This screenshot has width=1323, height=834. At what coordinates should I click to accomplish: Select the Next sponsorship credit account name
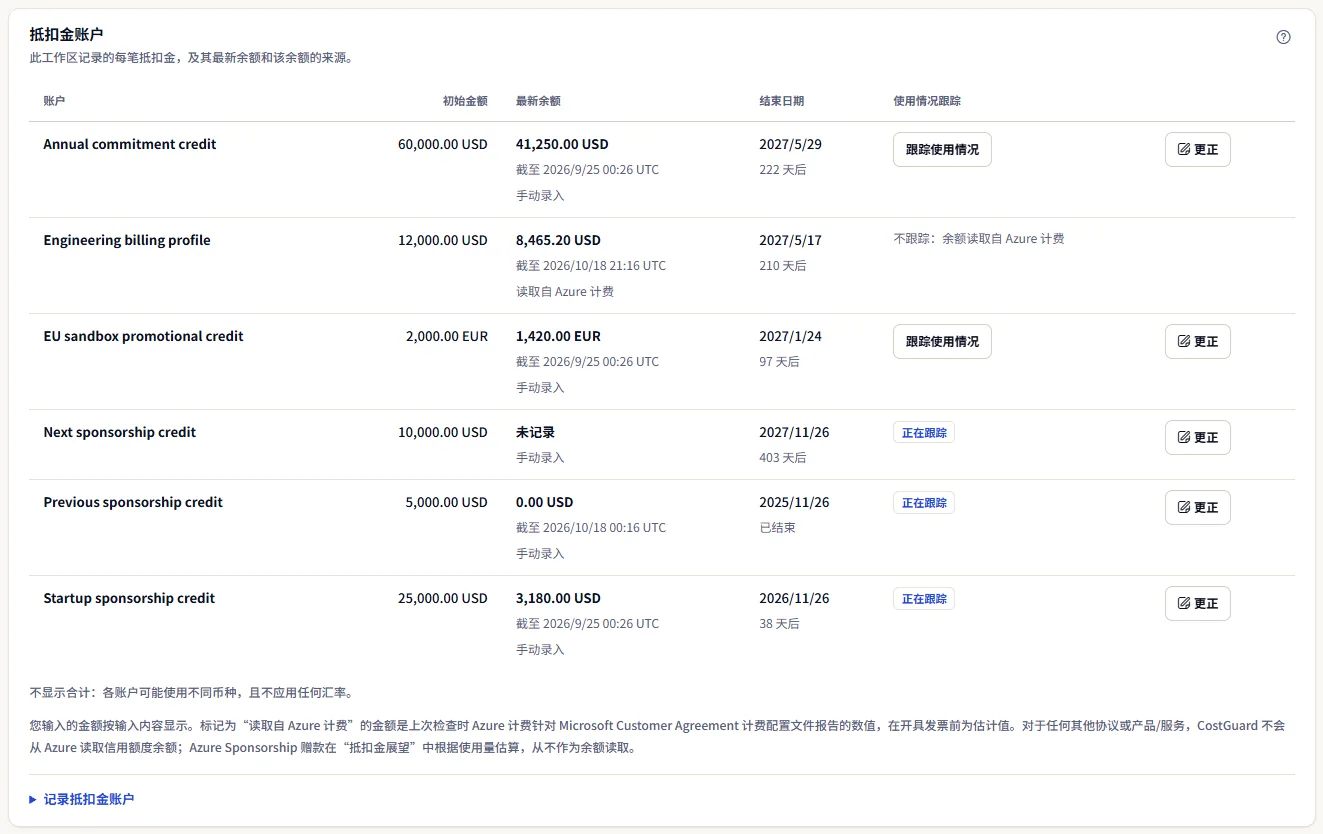(x=120, y=432)
